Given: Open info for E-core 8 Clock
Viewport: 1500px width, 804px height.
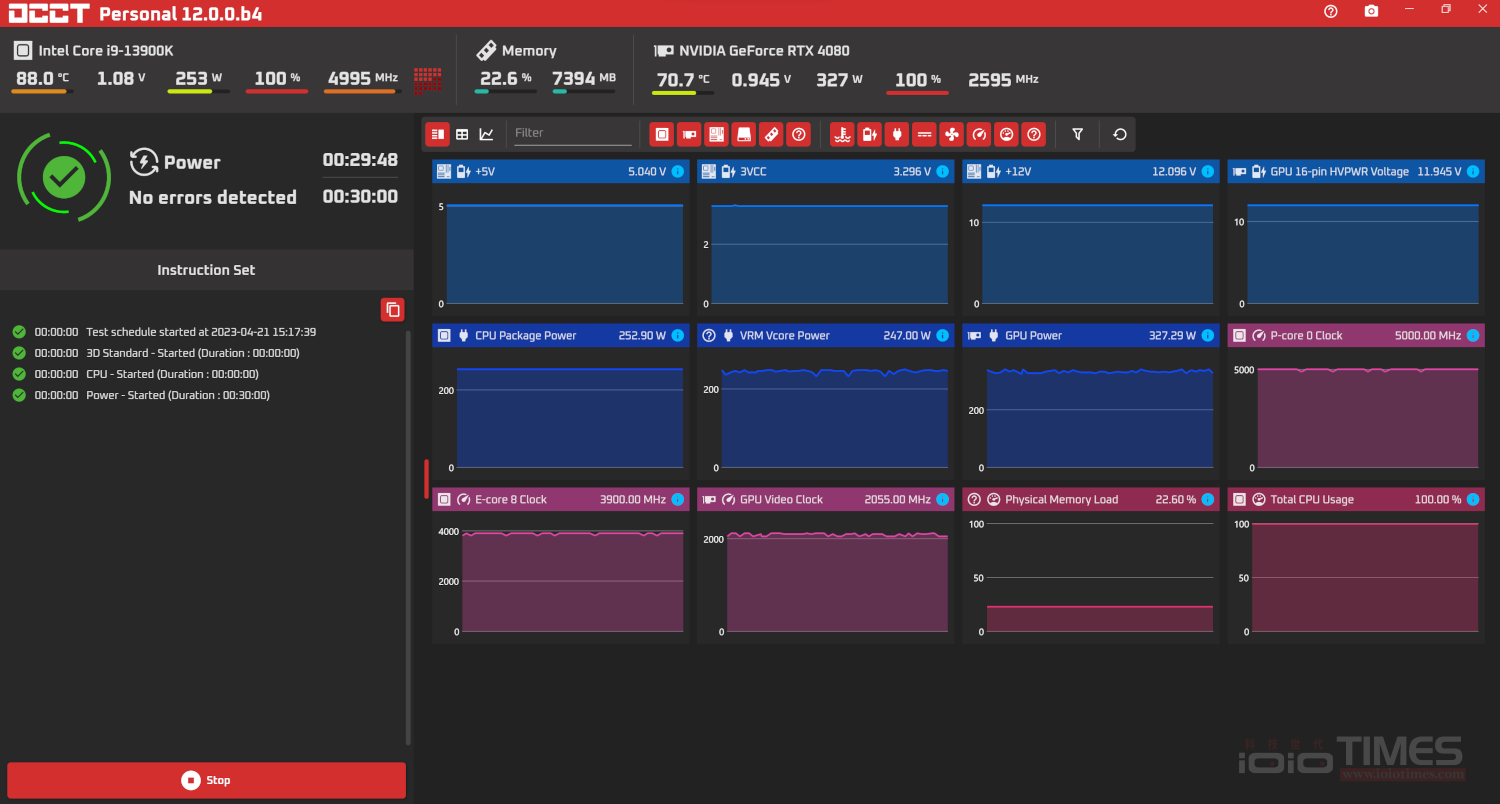Looking at the screenshot, I should click(677, 500).
